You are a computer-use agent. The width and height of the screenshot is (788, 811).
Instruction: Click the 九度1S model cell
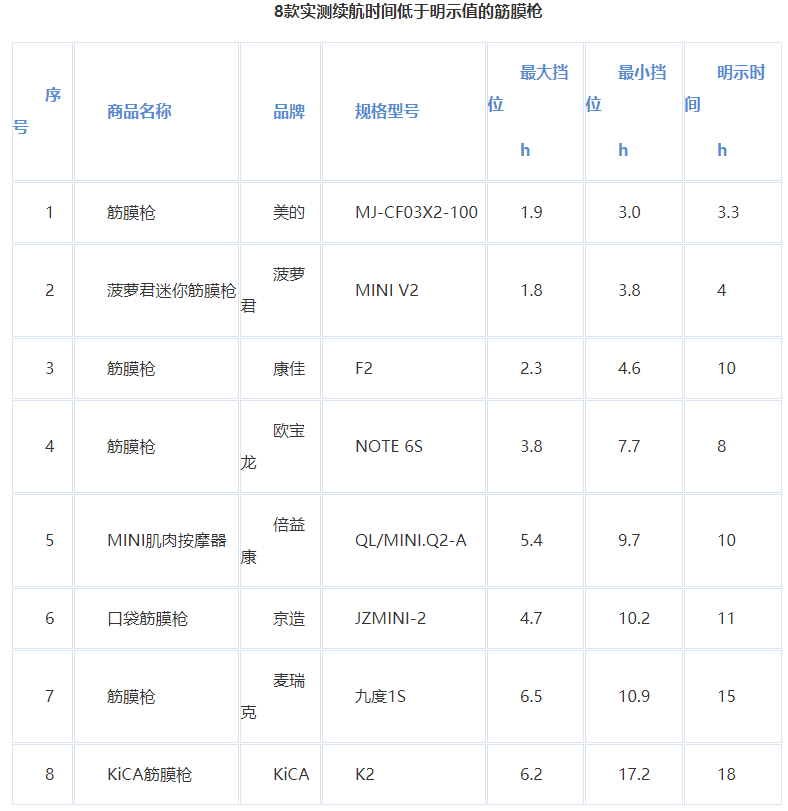coord(380,697)
